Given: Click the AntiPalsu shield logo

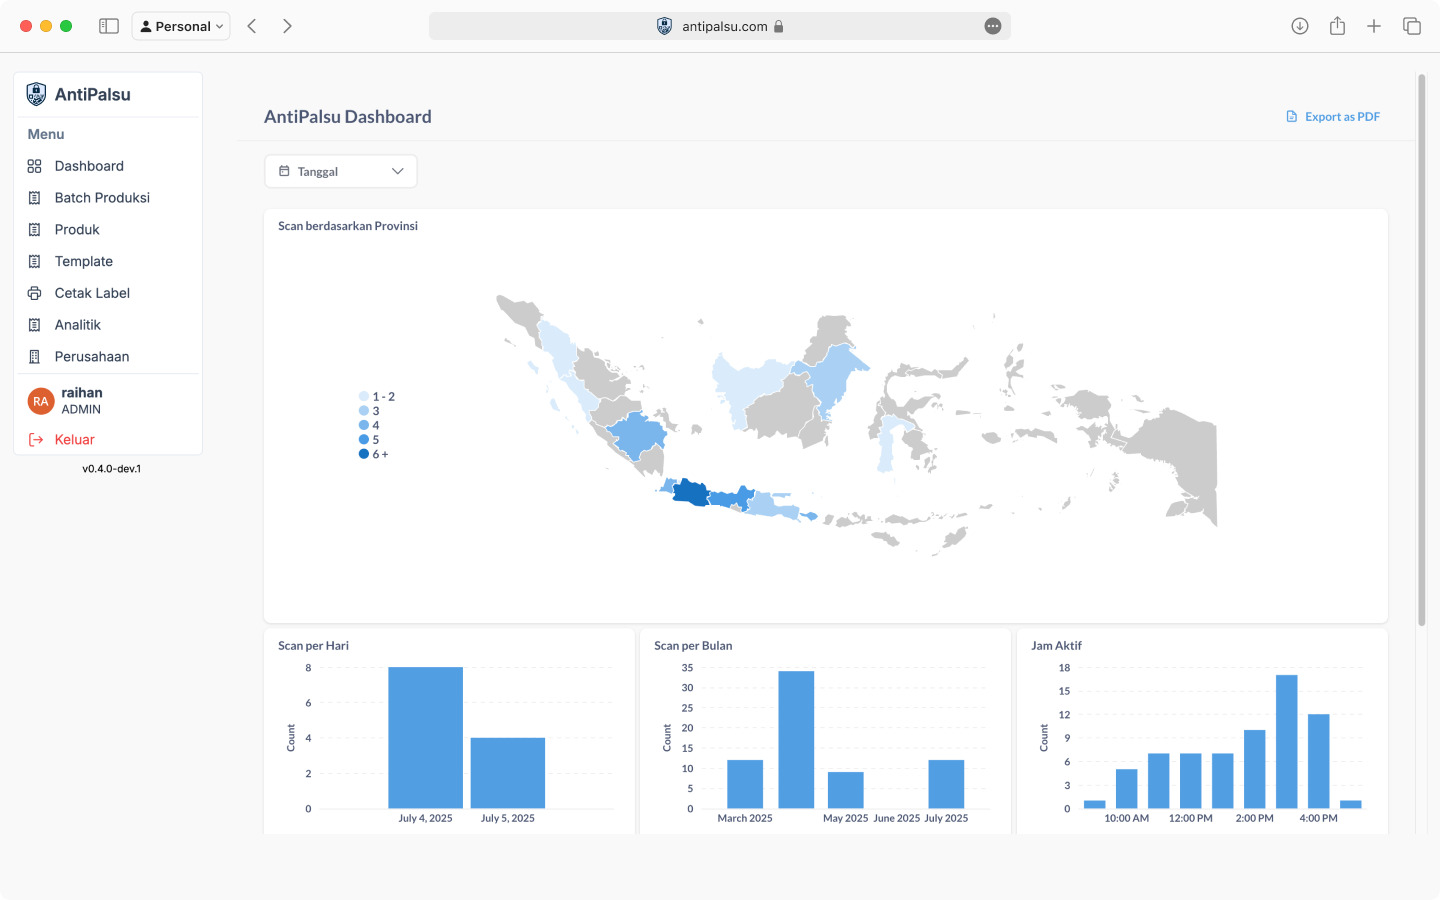Looking at the screenshot, I should click(37, 94).
